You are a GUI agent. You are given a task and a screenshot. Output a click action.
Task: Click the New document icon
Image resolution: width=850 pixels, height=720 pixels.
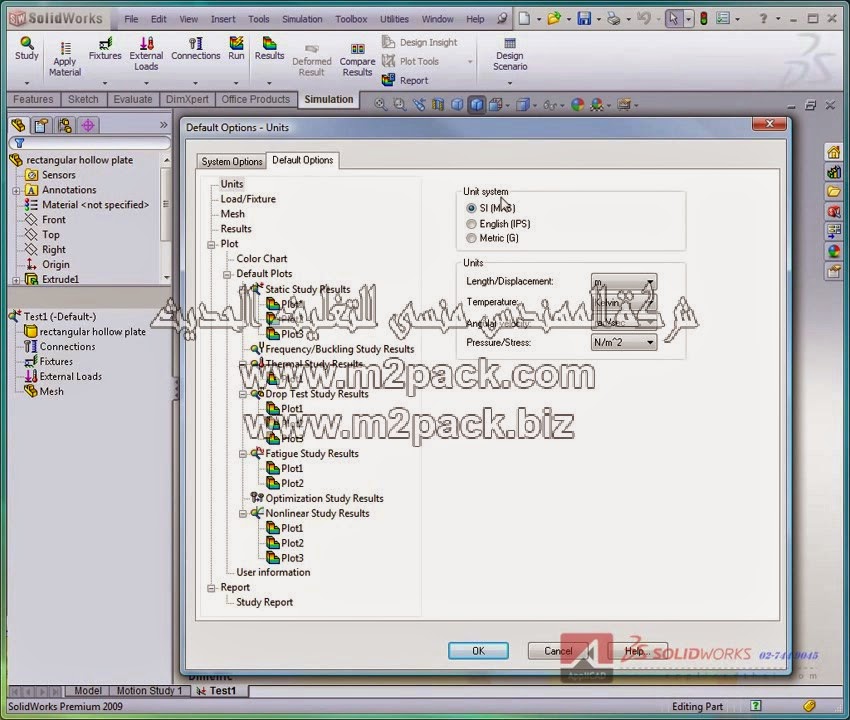[524, 19]
